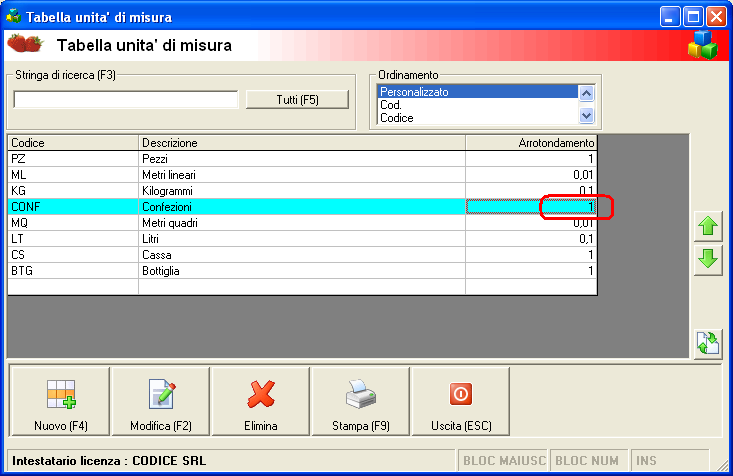Select the Kilogrammi description cell
This screenshot has width=733, height=476.
(302, 191)
